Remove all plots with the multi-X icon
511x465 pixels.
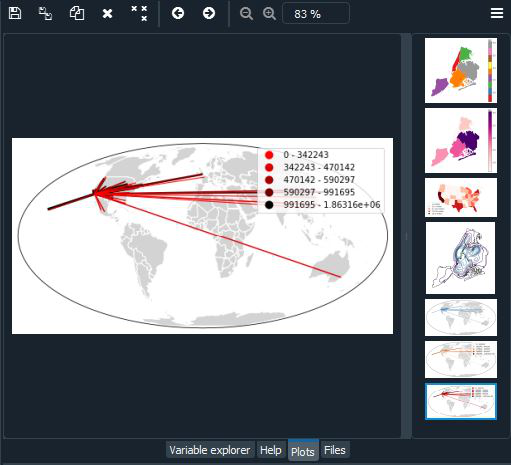click(139, 13)
